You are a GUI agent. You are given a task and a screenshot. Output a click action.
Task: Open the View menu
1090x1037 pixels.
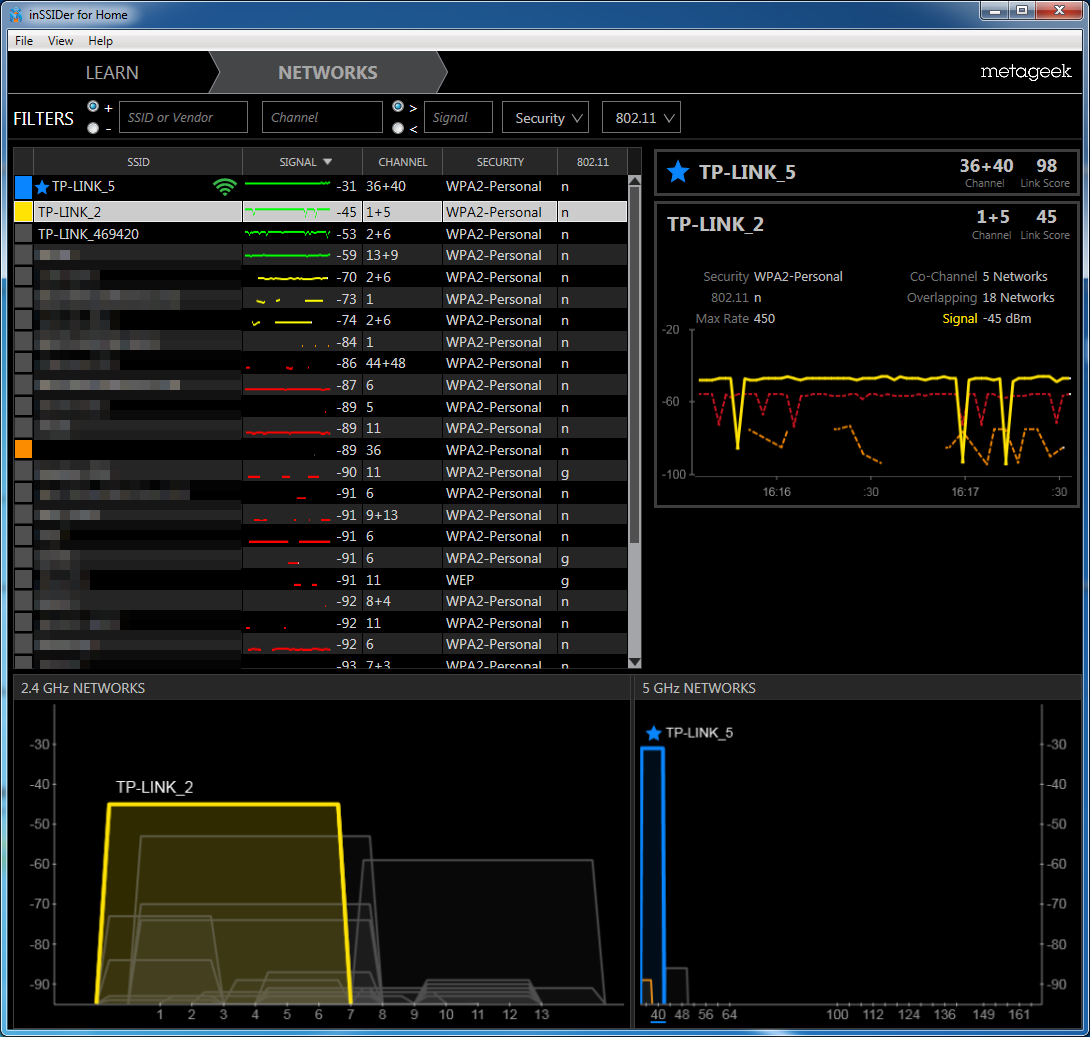(x=60, y=40)
